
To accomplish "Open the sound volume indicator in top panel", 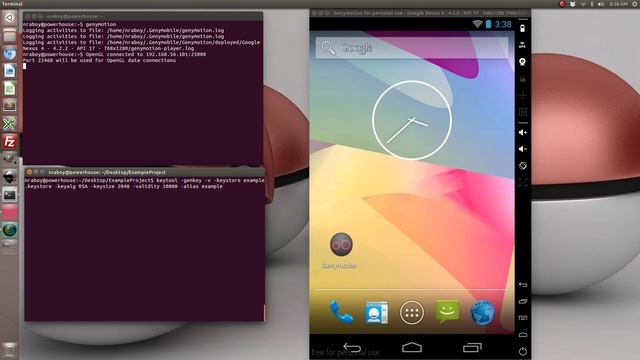I will pos(601,4).
